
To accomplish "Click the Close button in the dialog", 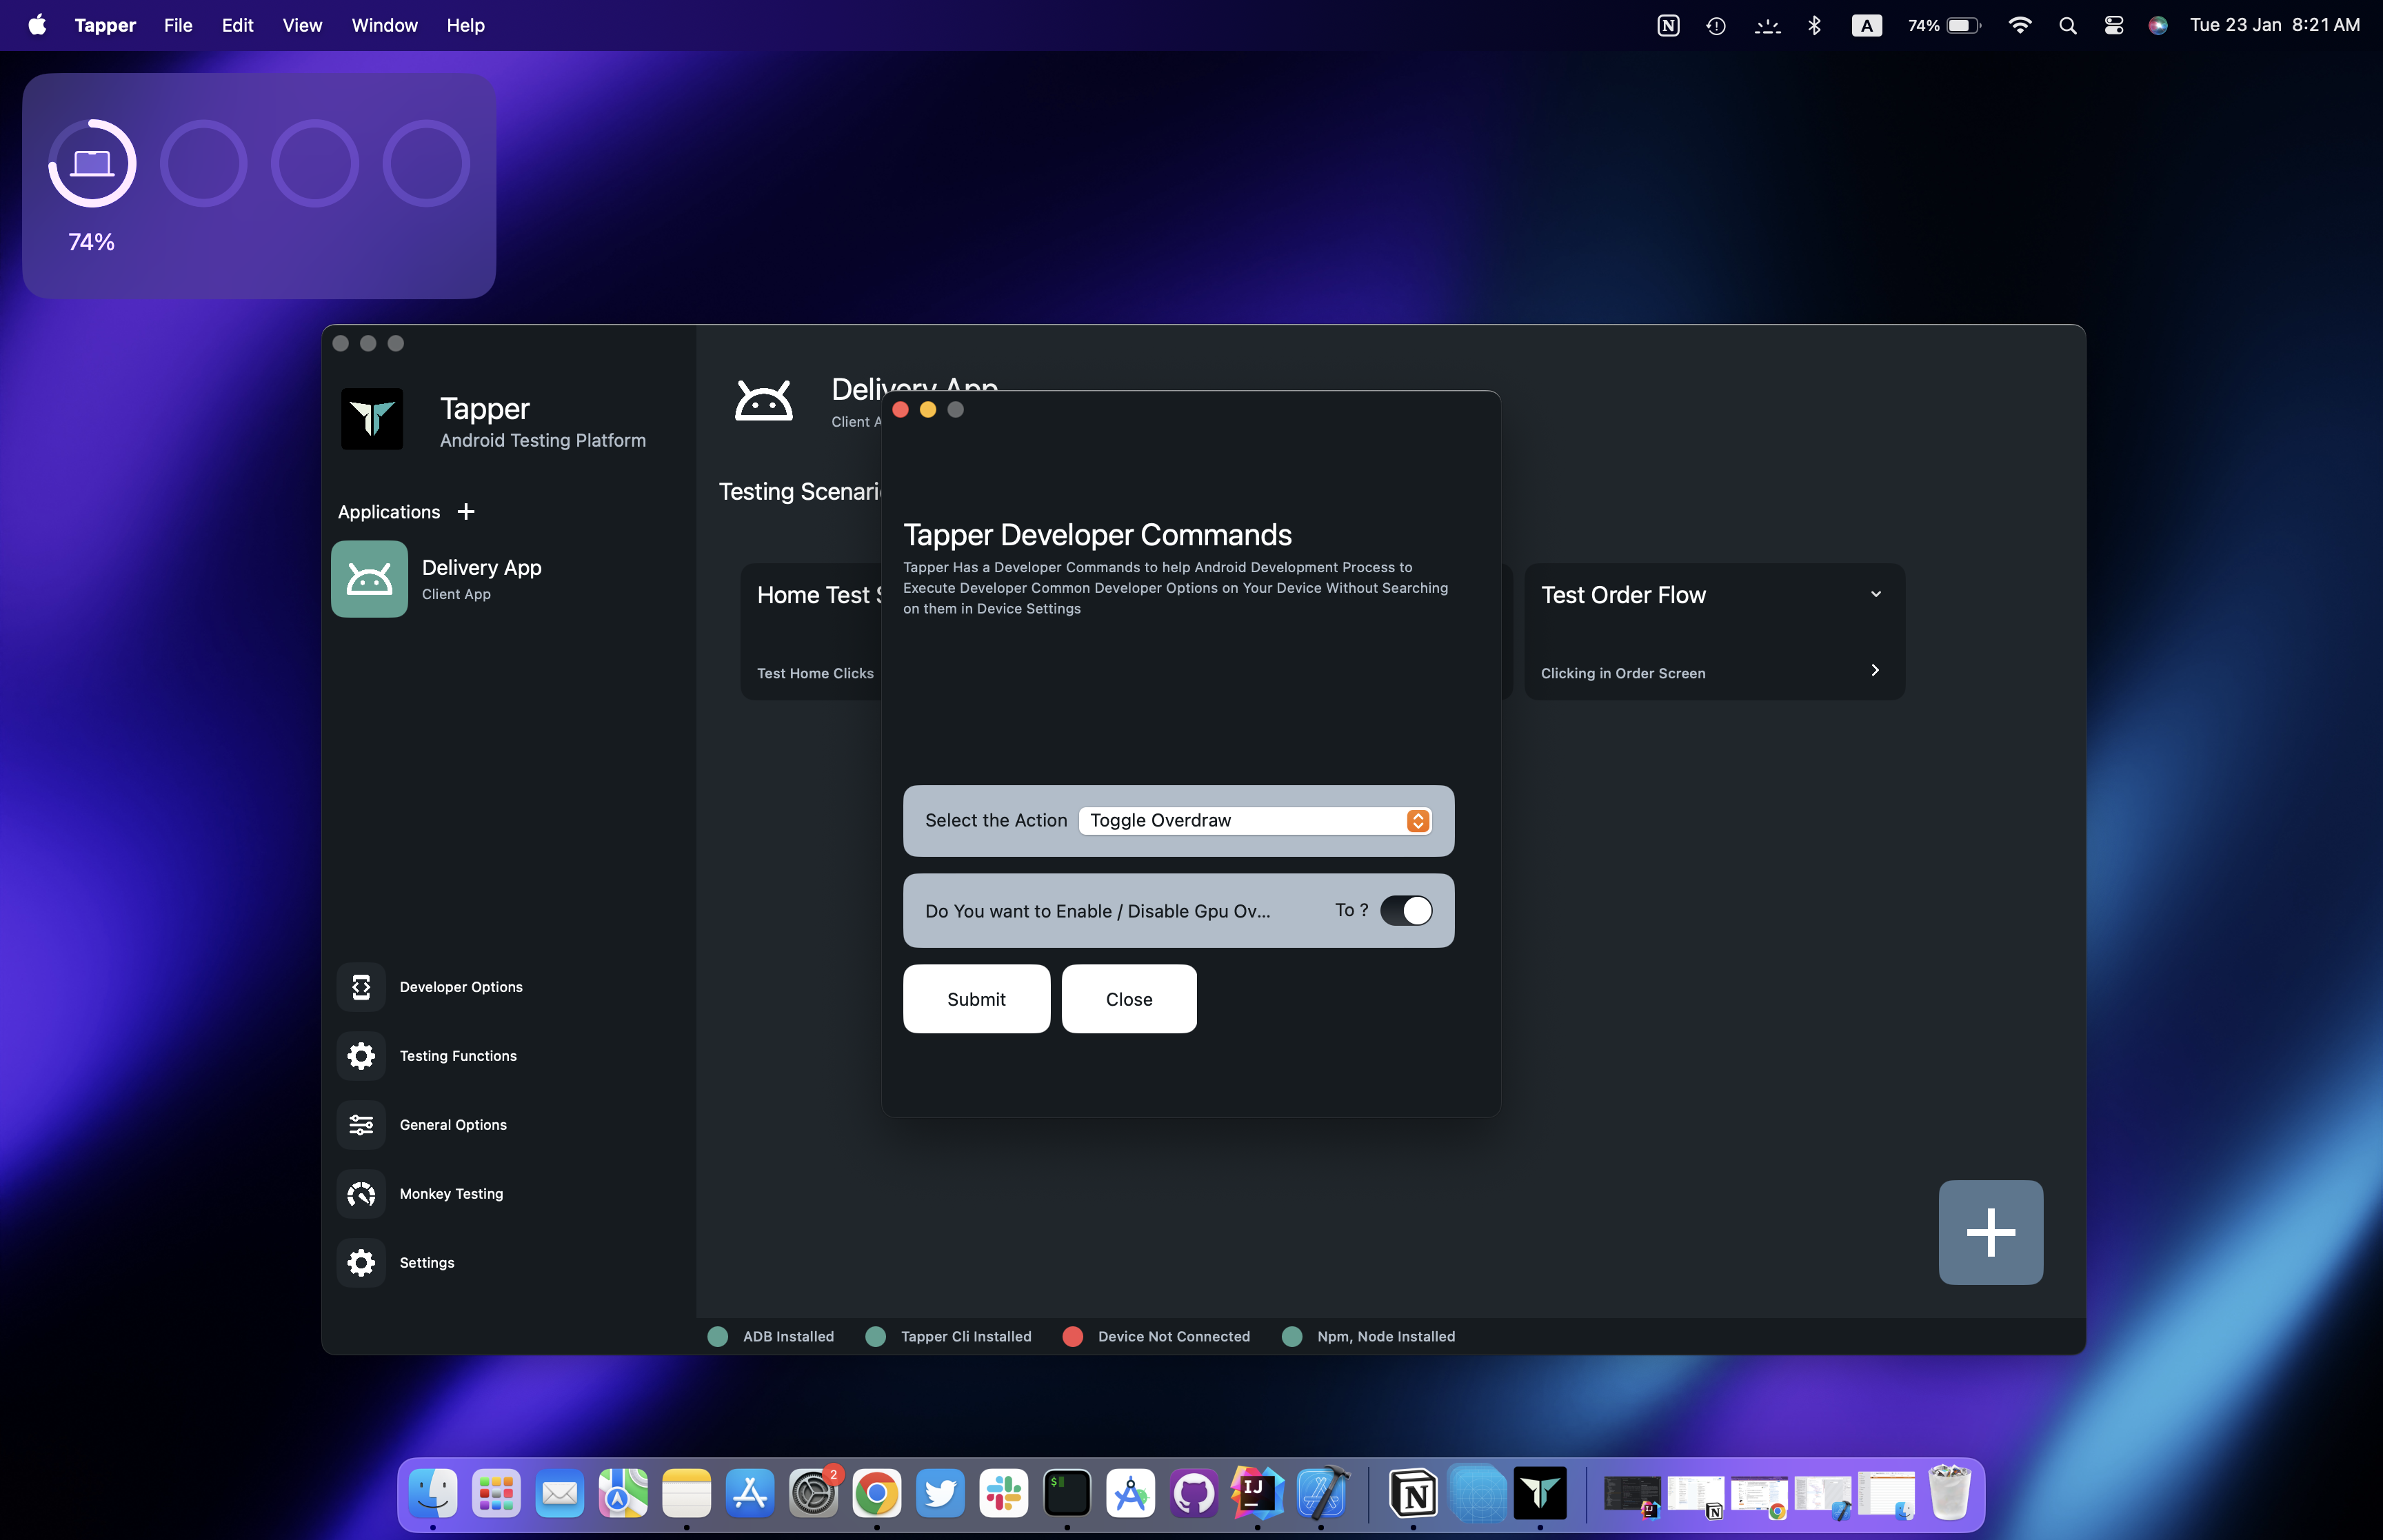I will (x=1129, y=999).
